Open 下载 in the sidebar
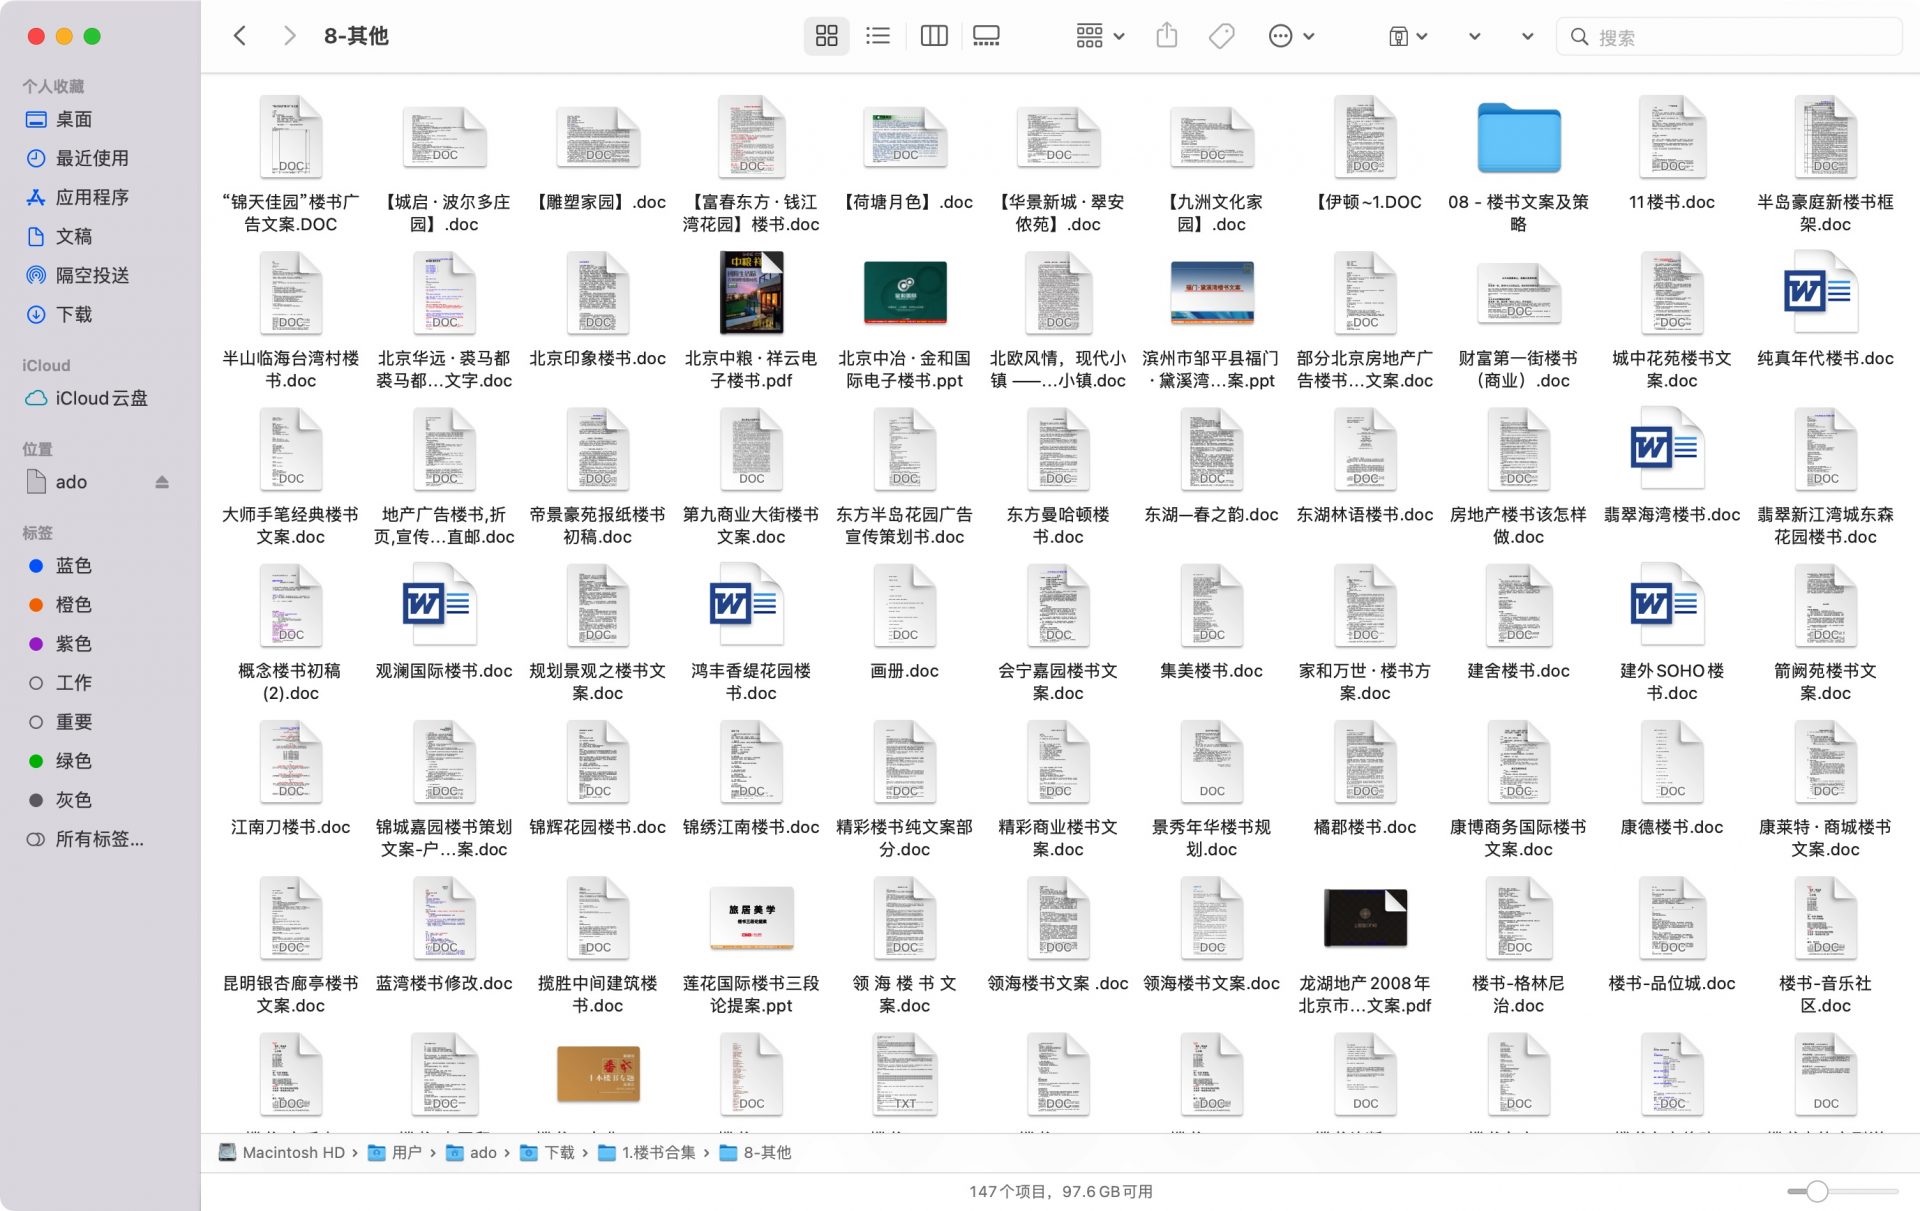The height and width of the screenshot is (1211, 1920). point(73,315)
